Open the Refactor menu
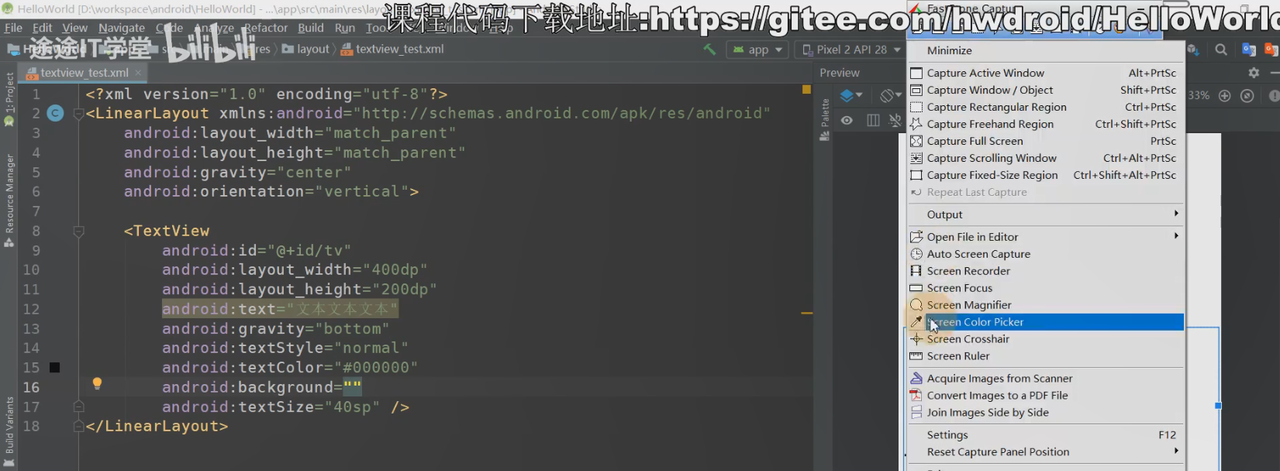This screenshot has width=1280, height=471. [x=266, y=28]
